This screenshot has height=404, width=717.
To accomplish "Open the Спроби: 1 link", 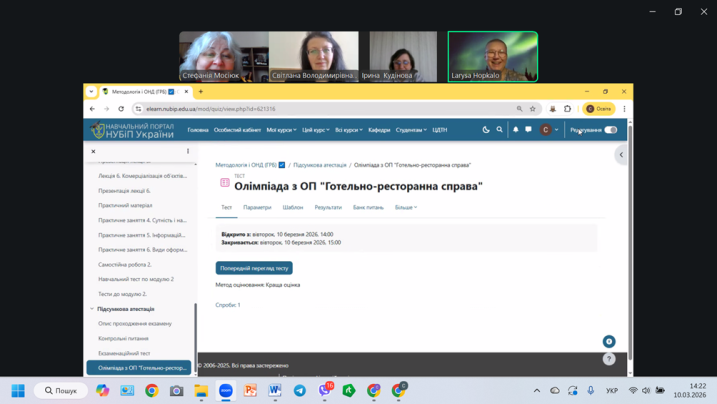I will [228, 305].
